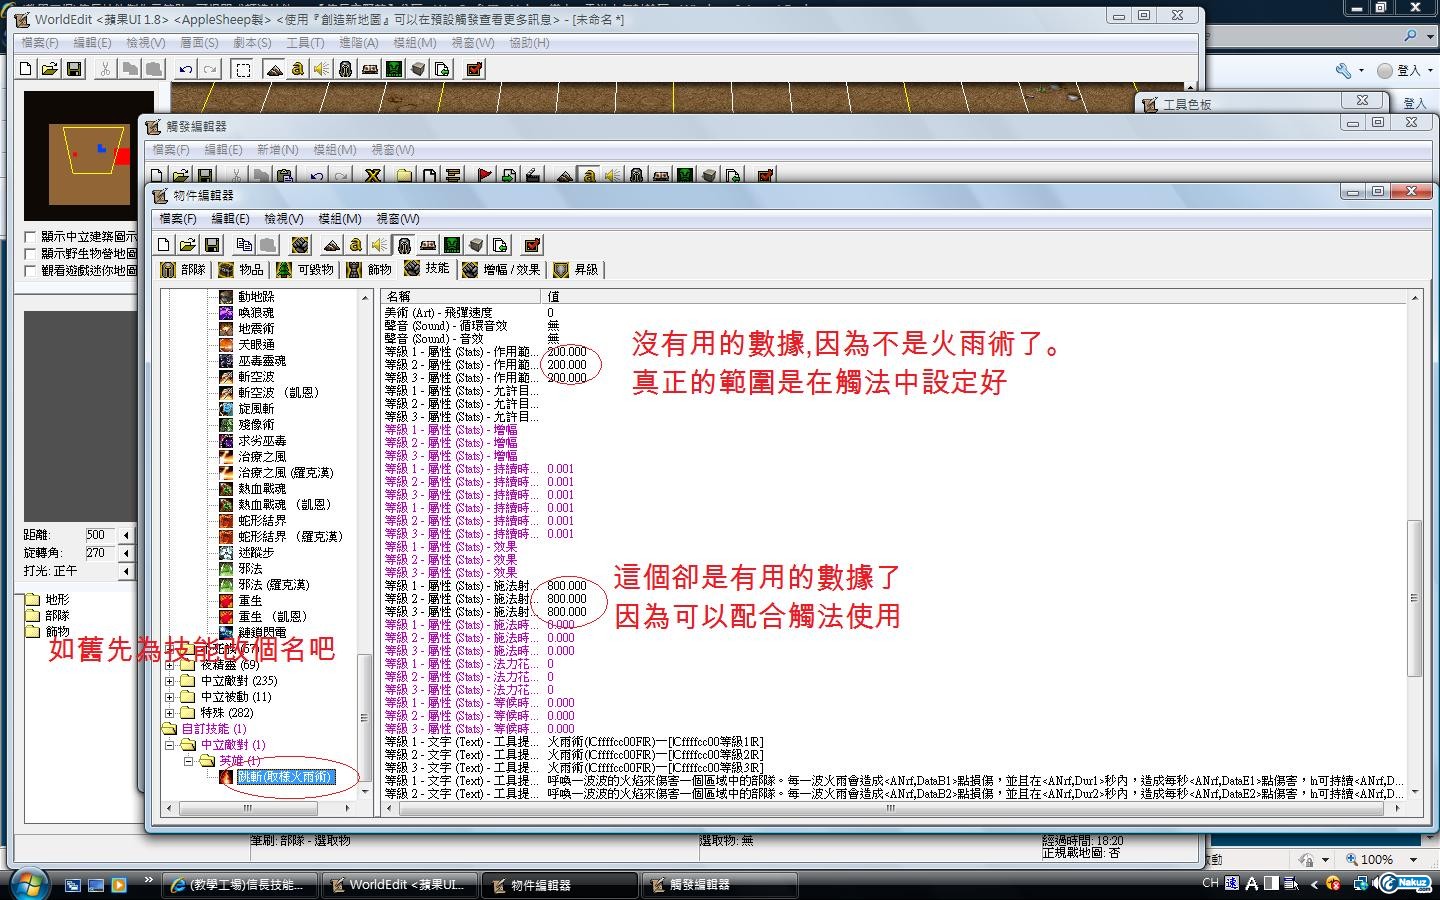Click New map icon in WorldEdit main toolbar
Image resolution: width=1440 pixels, height=900 pixels.
click(x=26, y=69)
